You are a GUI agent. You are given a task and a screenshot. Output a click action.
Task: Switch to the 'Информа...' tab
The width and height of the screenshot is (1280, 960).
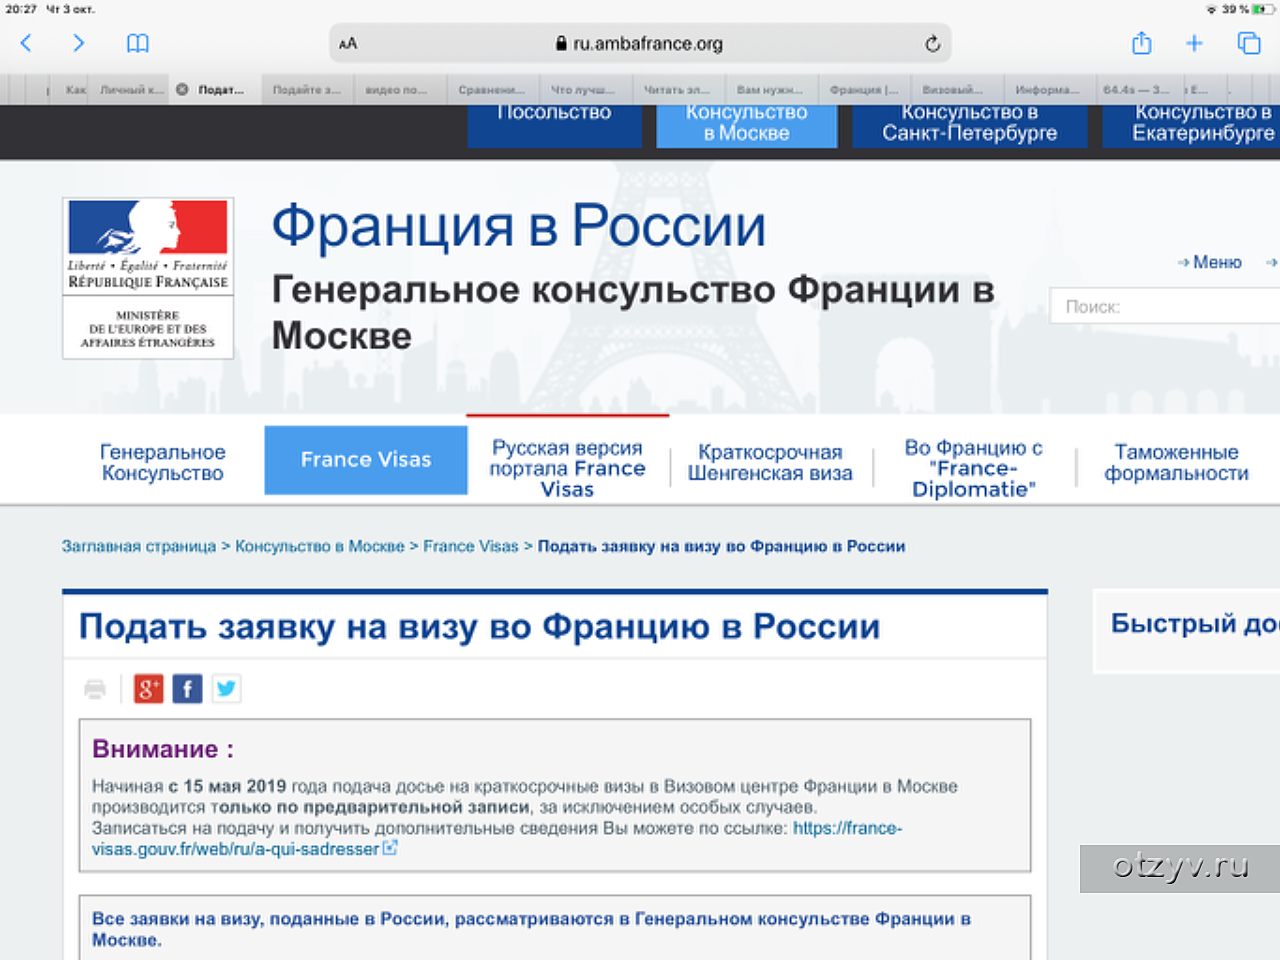point(1047,90)
